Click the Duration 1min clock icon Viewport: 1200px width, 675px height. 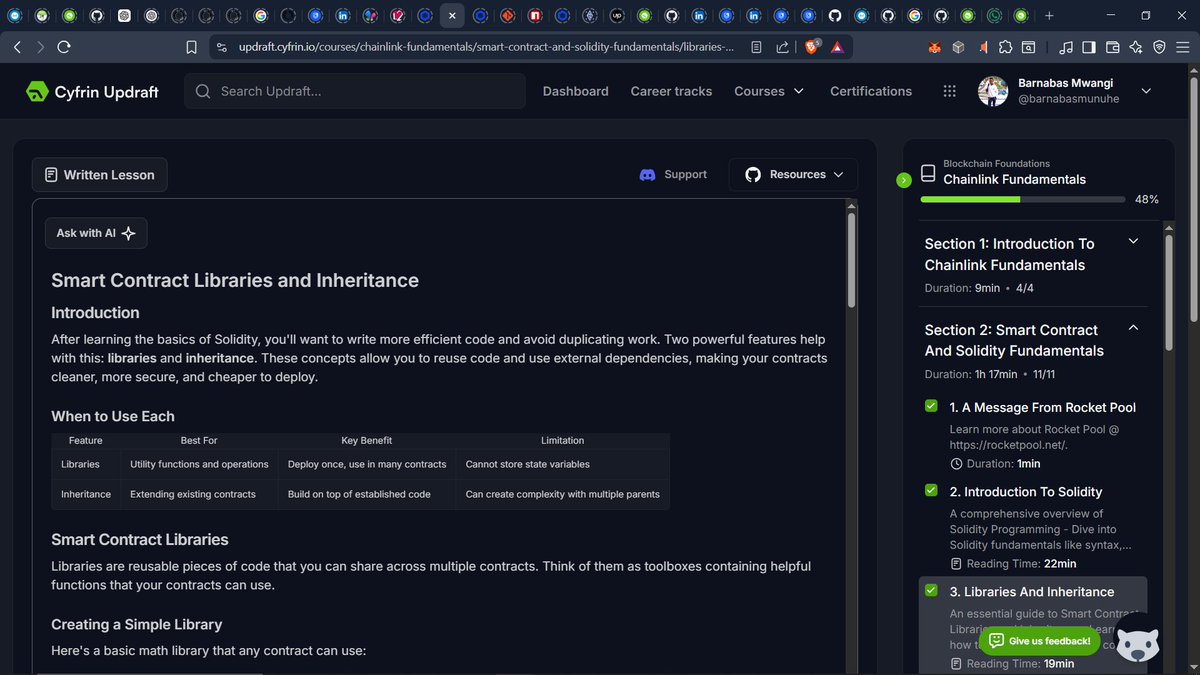pos(956,464)
